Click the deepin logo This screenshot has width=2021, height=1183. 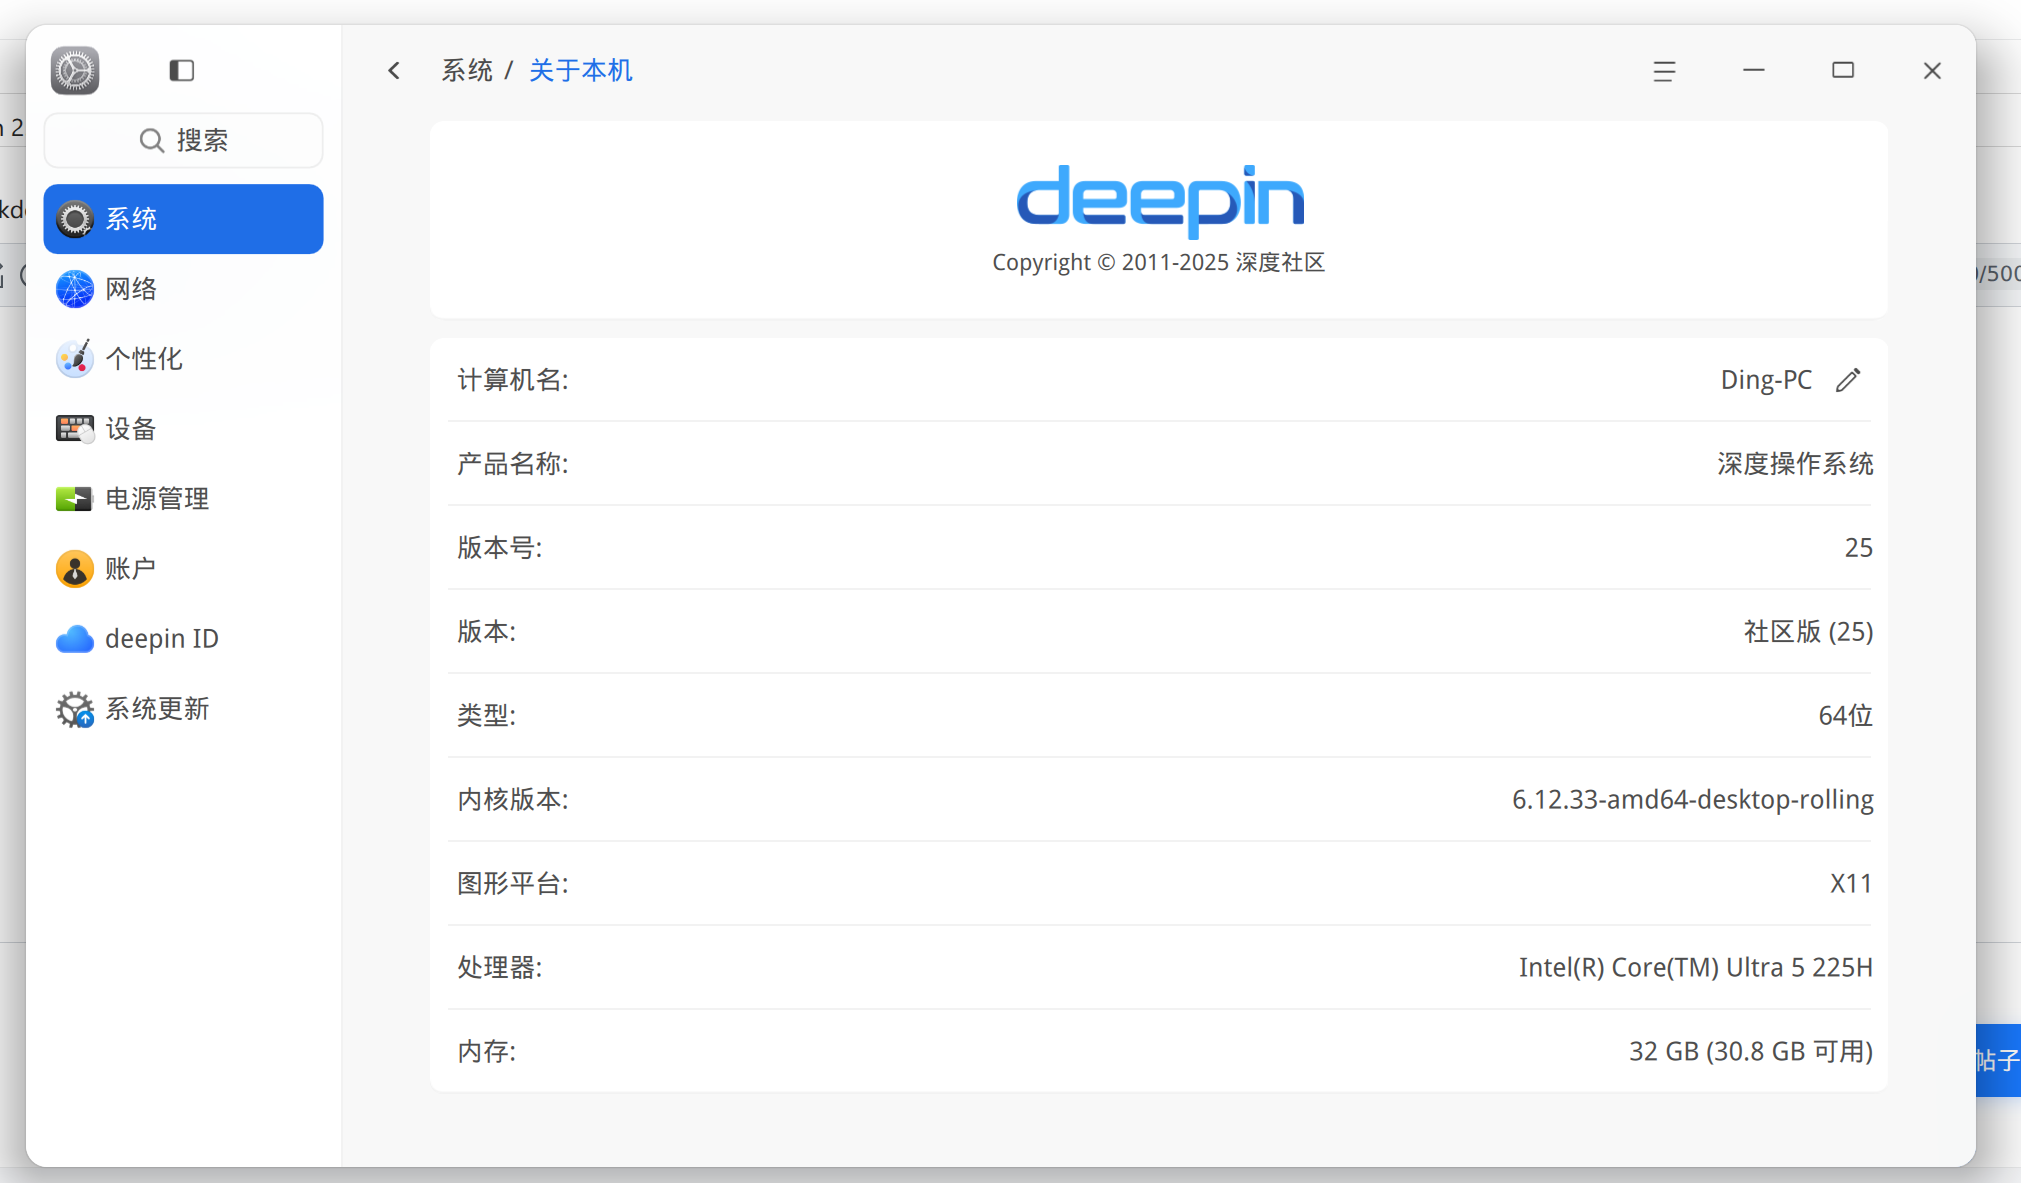[1160, 200]
